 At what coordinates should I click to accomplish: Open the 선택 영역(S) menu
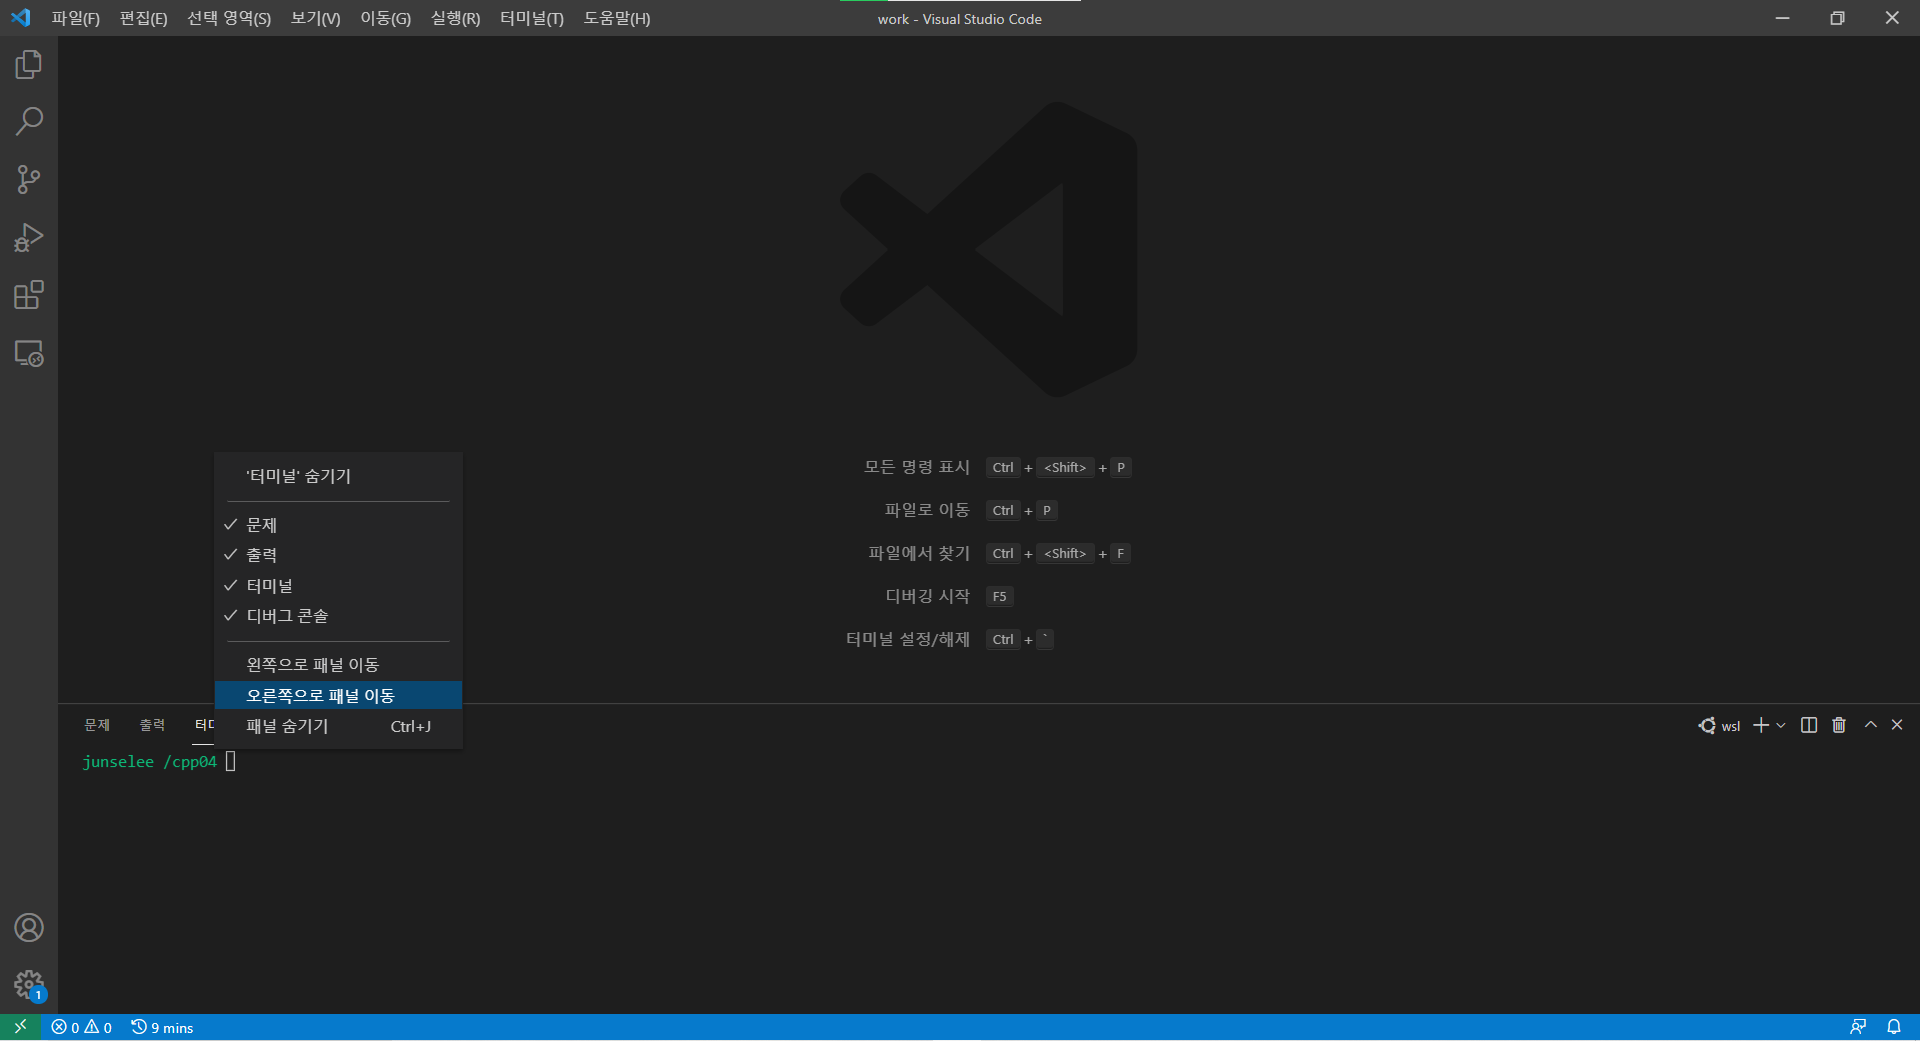tap(229, 18)
